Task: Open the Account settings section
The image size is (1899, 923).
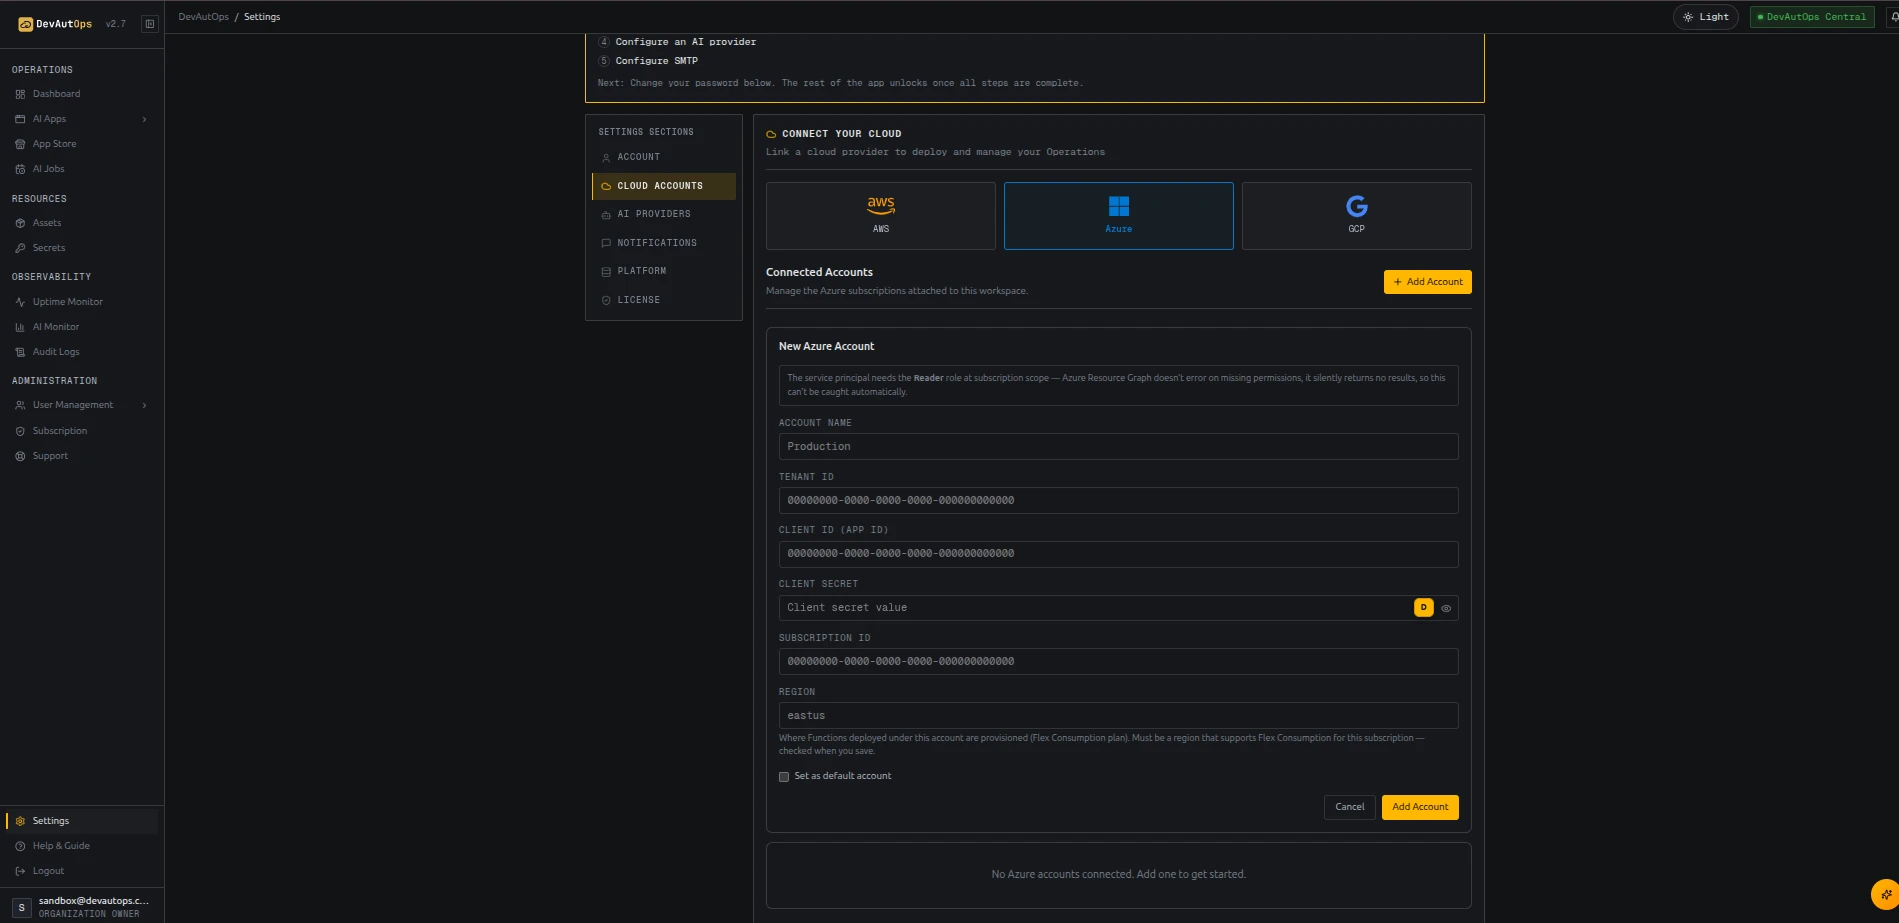Action: coord(664,157)
